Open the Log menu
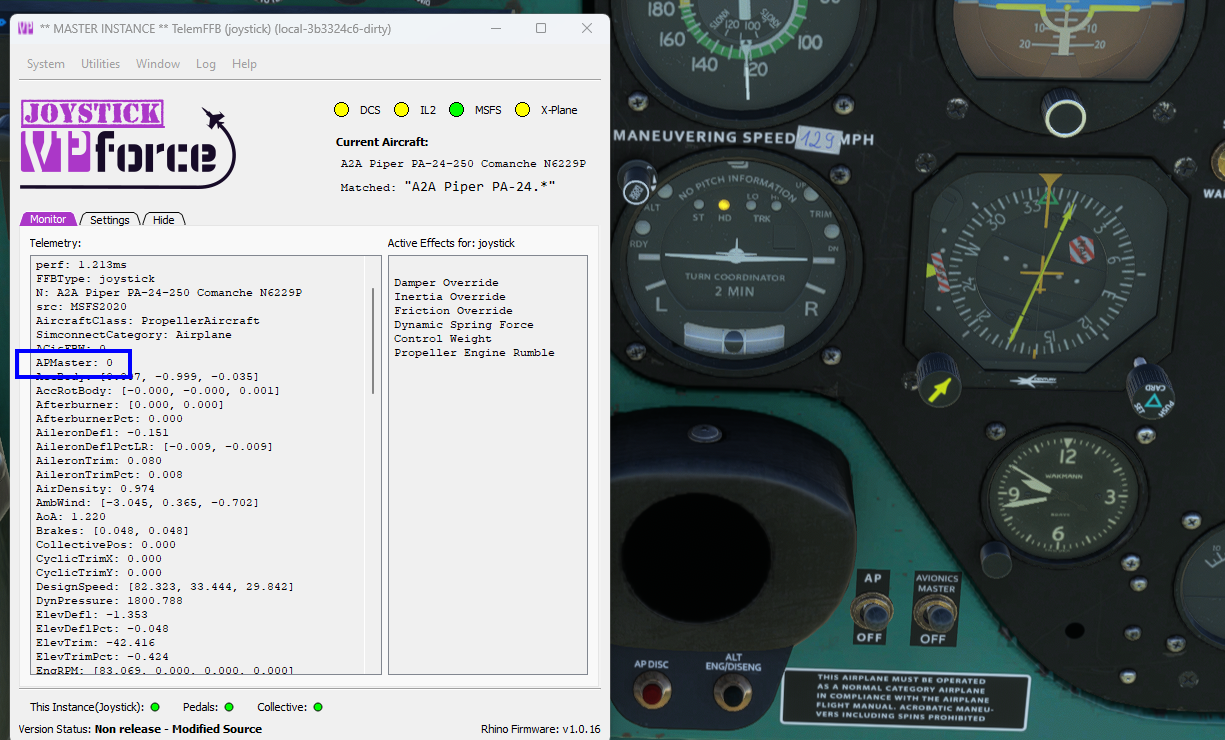 coord(206,64)
